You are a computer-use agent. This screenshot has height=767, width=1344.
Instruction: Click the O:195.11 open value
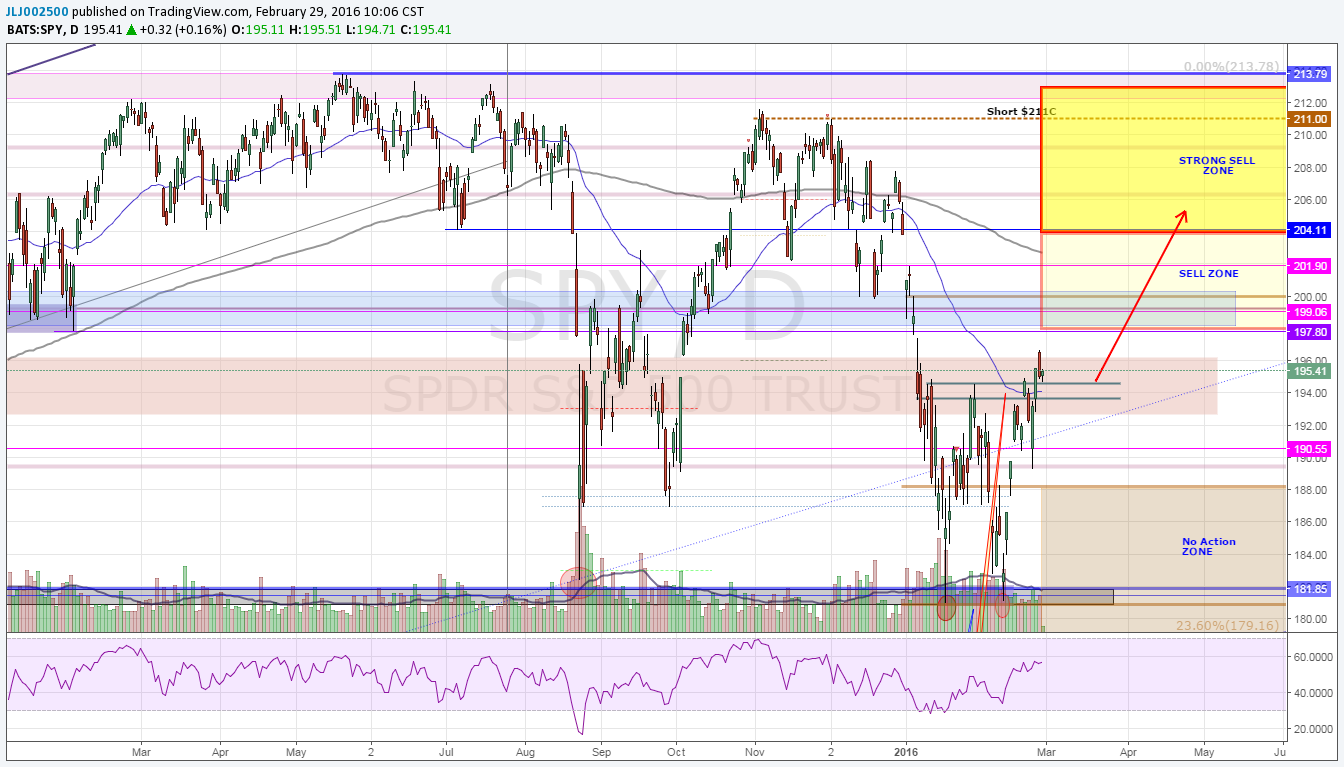pyautogui.click(x=256, y=30)
